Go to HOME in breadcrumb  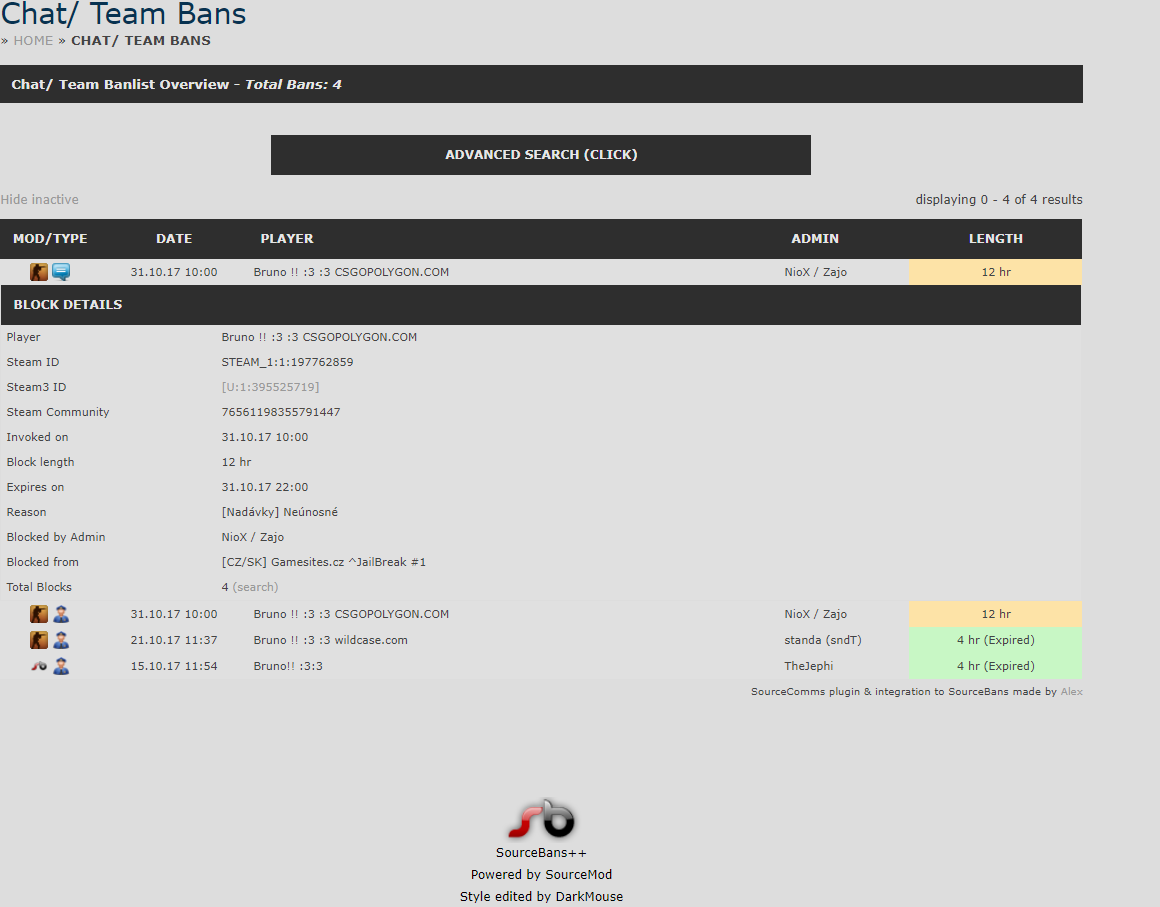[33, 41]
